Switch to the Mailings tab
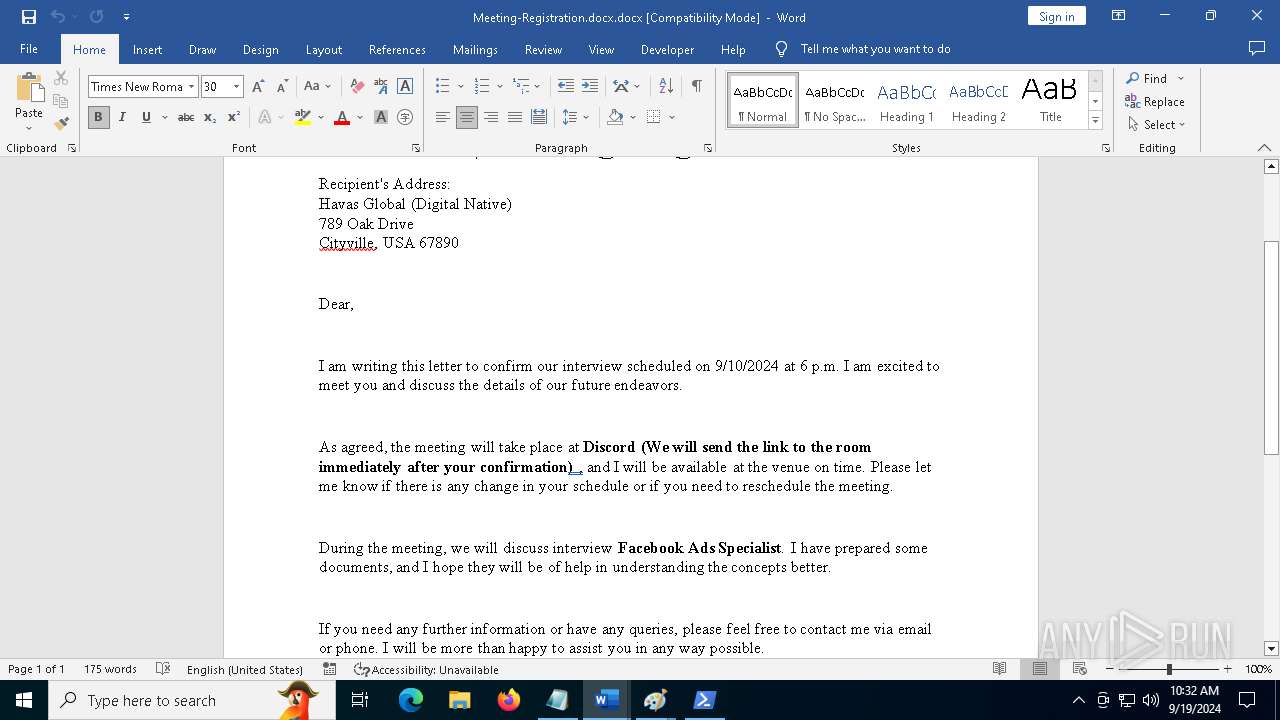The width and height of the screenshot is (1280, 720). (475, 49)
